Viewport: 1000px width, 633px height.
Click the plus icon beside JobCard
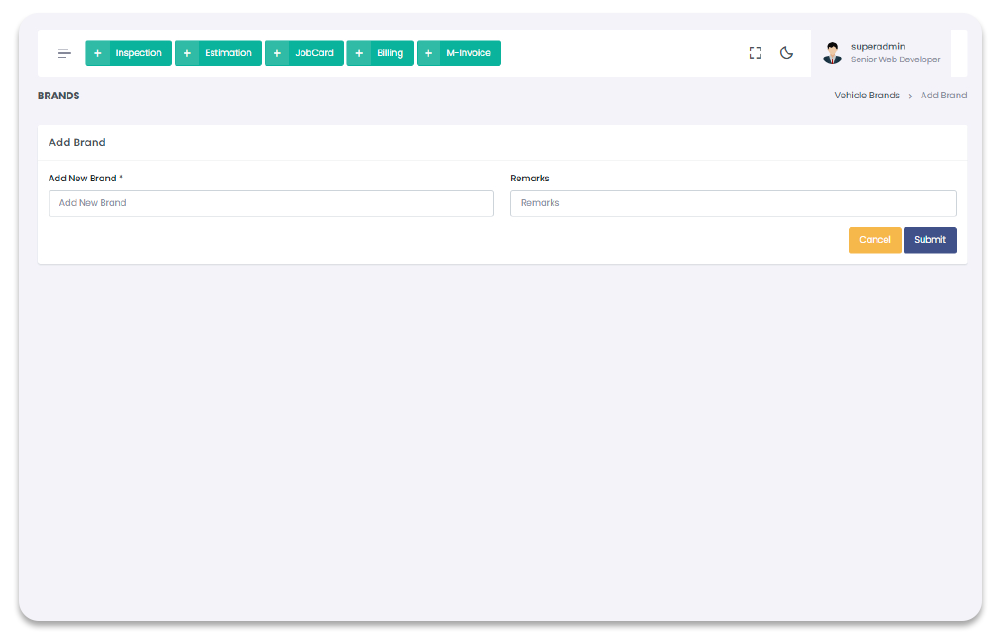point(277,54)
